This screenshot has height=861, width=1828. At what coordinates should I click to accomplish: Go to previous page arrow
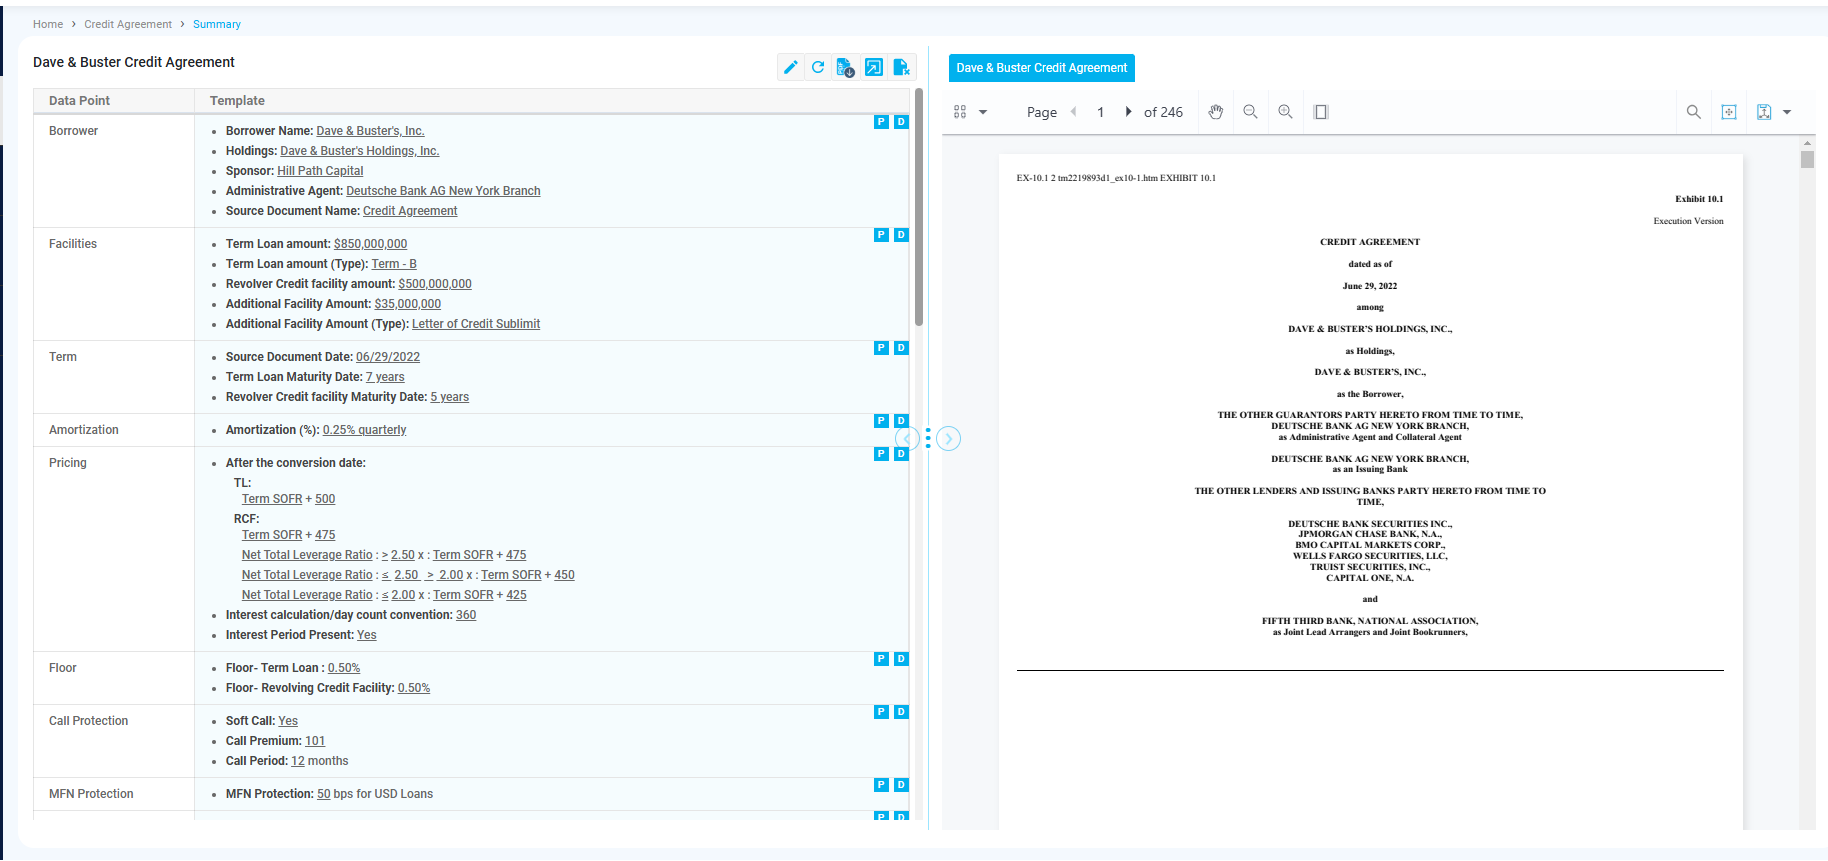tap(1074, 112)
